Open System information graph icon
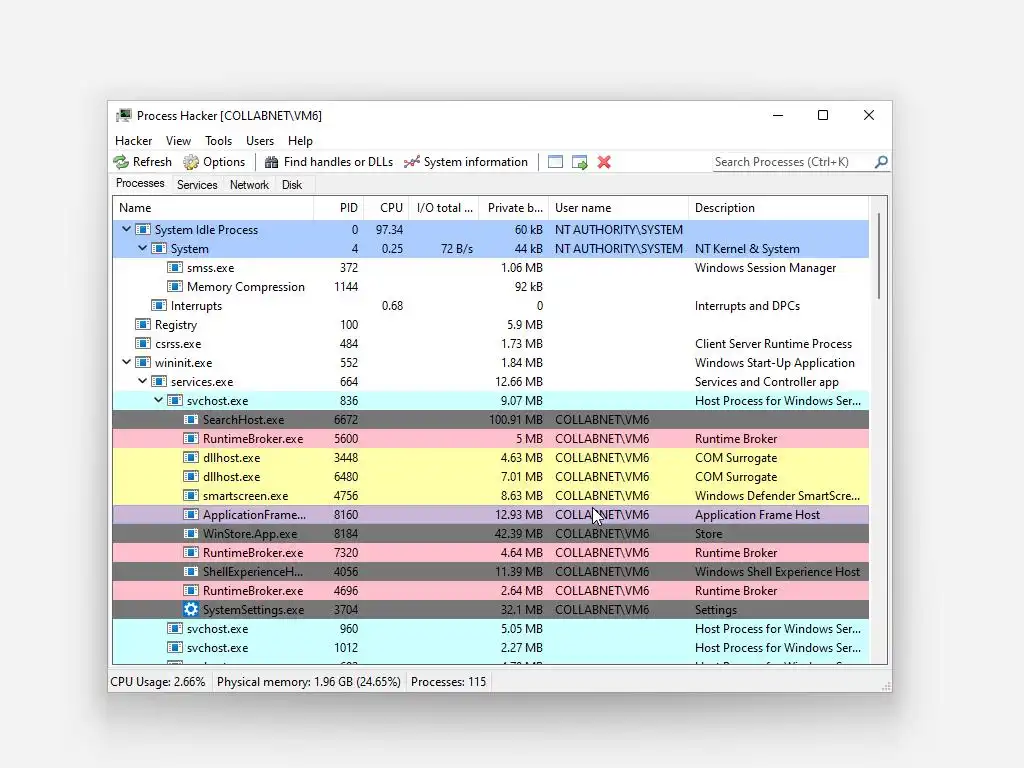The image size is (1024, 768). click(411, 162)
